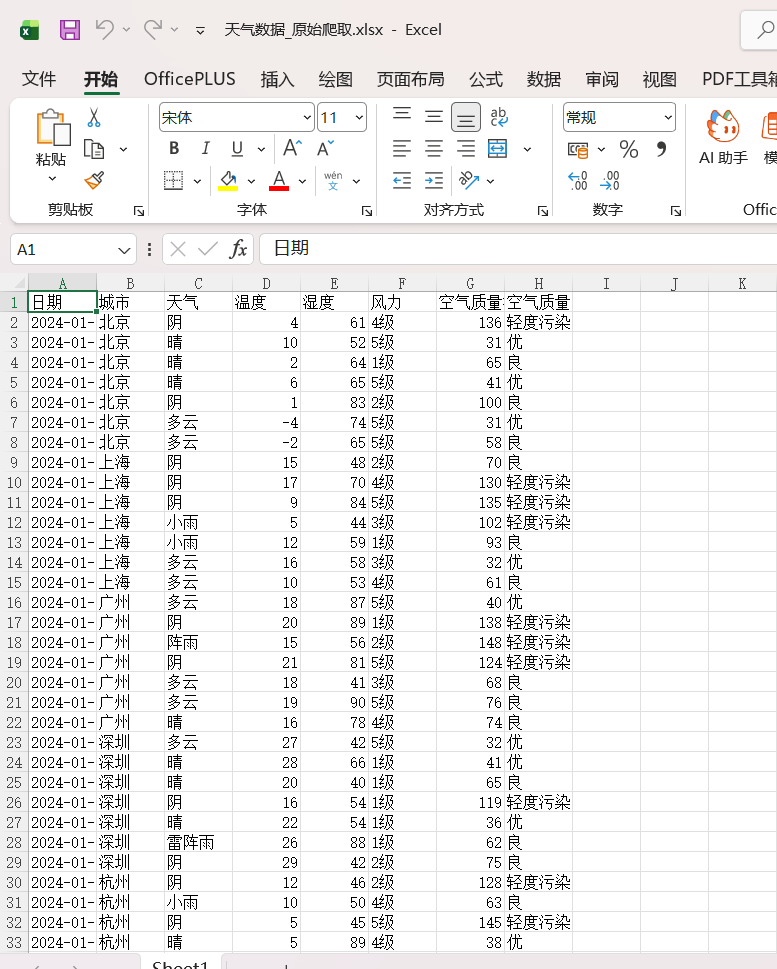Open the 对齐方式 group dialog launcher
The height and width of the screenshot is (969, 777).
(x=543, y=211)
